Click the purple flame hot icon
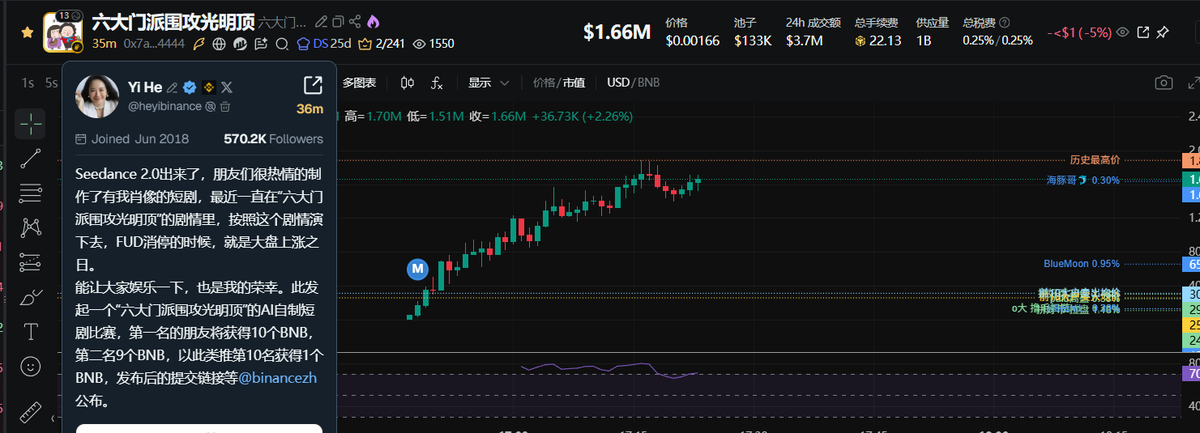 [x=374, y=21]
